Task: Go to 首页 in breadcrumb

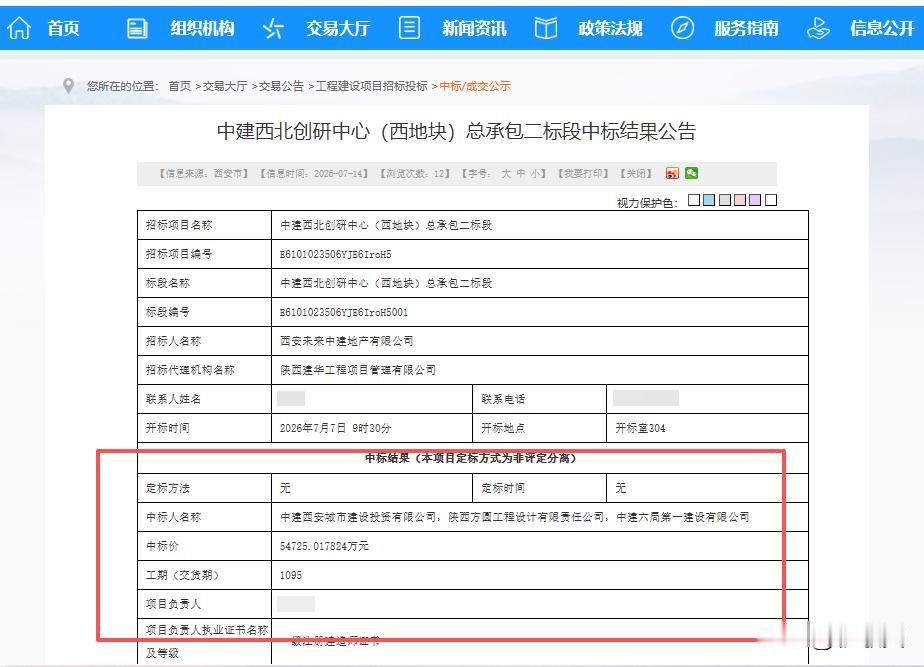Action: click(x=180, y=86)
